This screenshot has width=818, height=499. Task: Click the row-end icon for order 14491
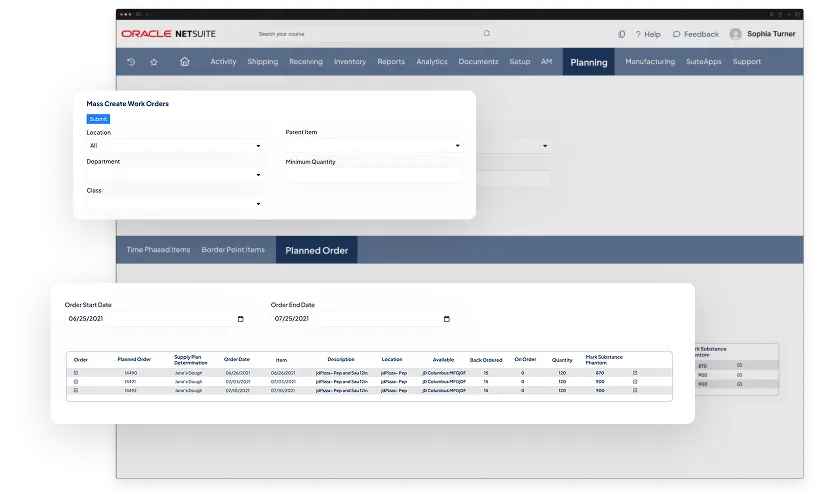tap(635, 381)
